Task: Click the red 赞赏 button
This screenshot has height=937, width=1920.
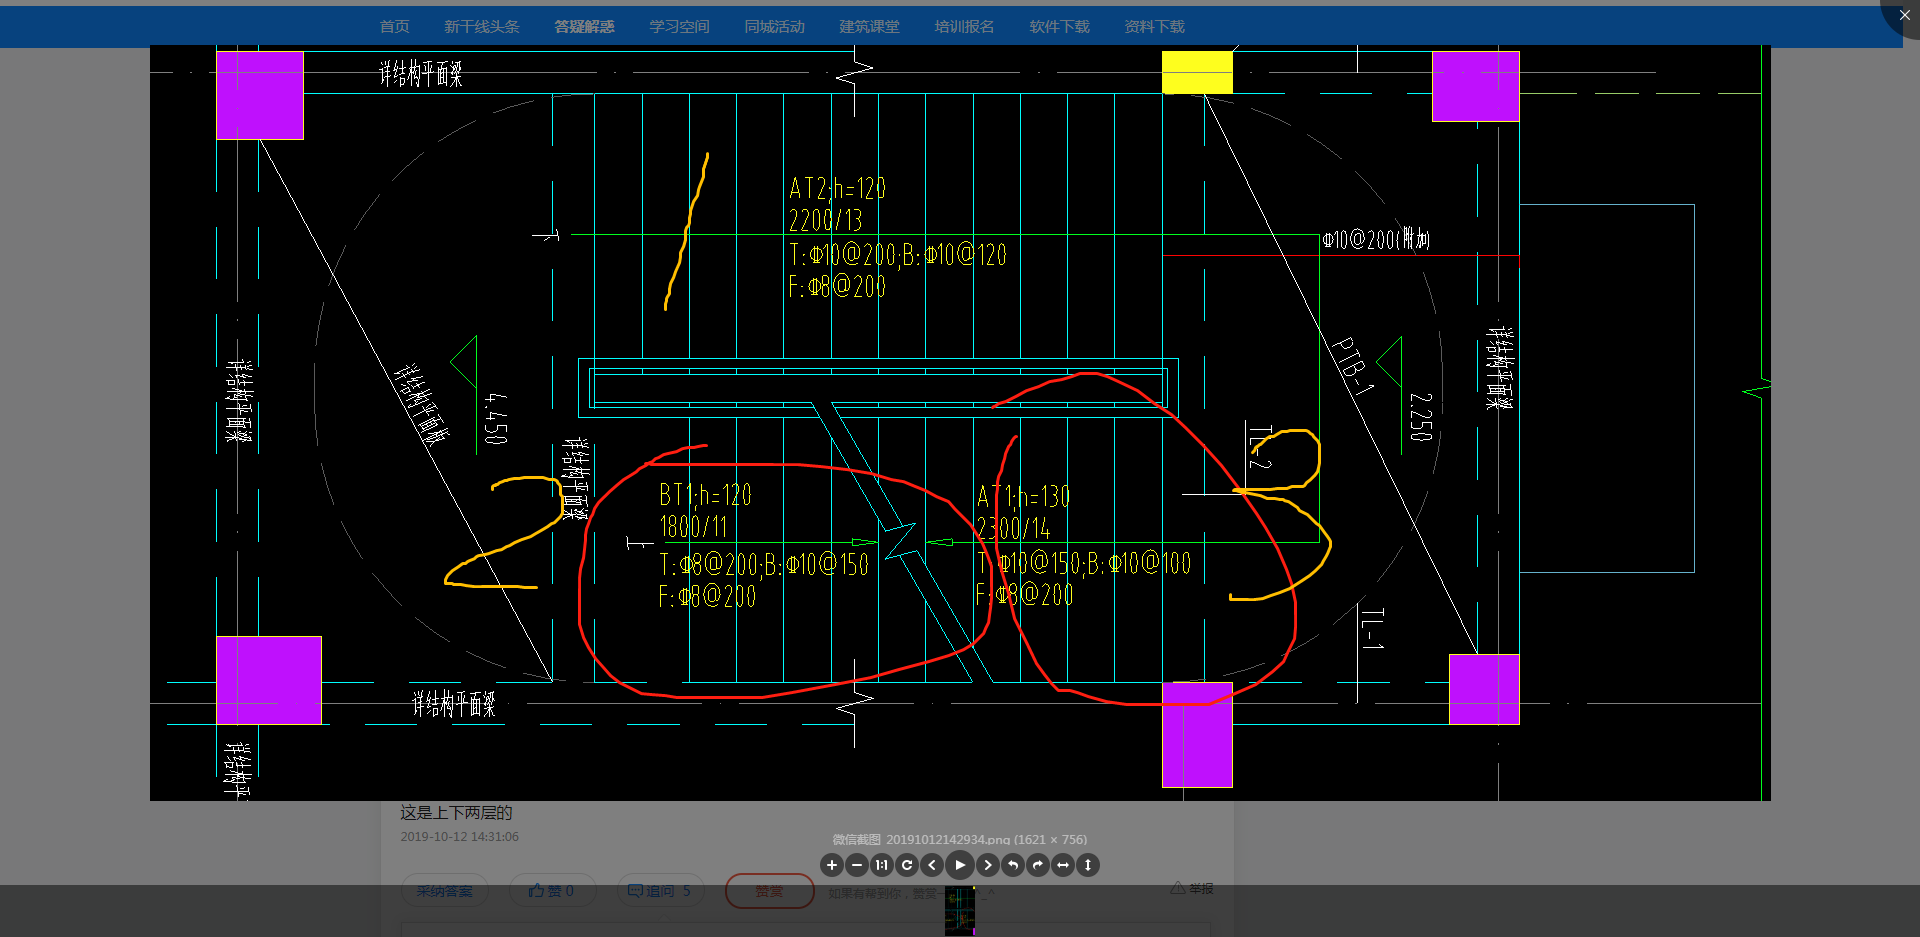Action: point(769,891)
